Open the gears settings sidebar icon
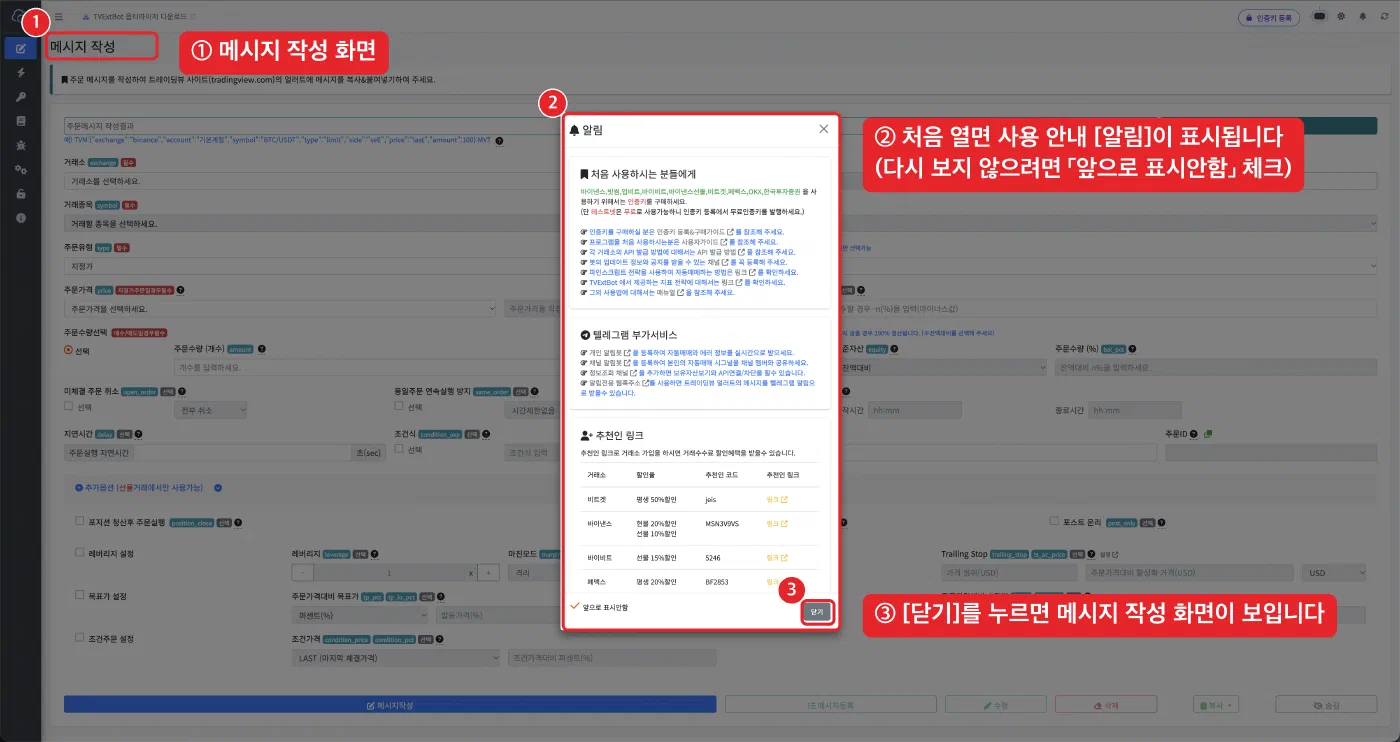Screen dimensions: 1400x742 pos(21,169)
